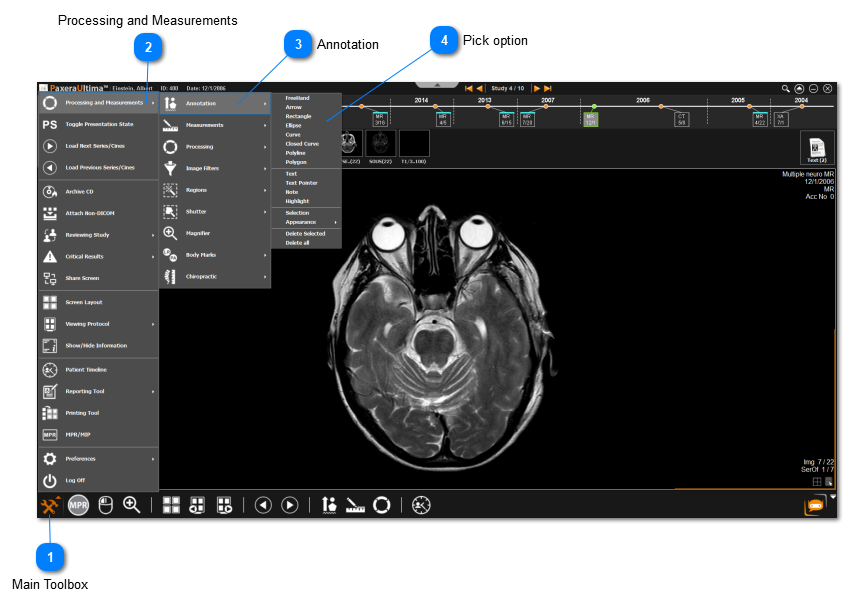Image resolution: width=846 pixels, height=608 pixels.
Task: Choose Rectangle annotation option
Action: [x=298, y=116]
